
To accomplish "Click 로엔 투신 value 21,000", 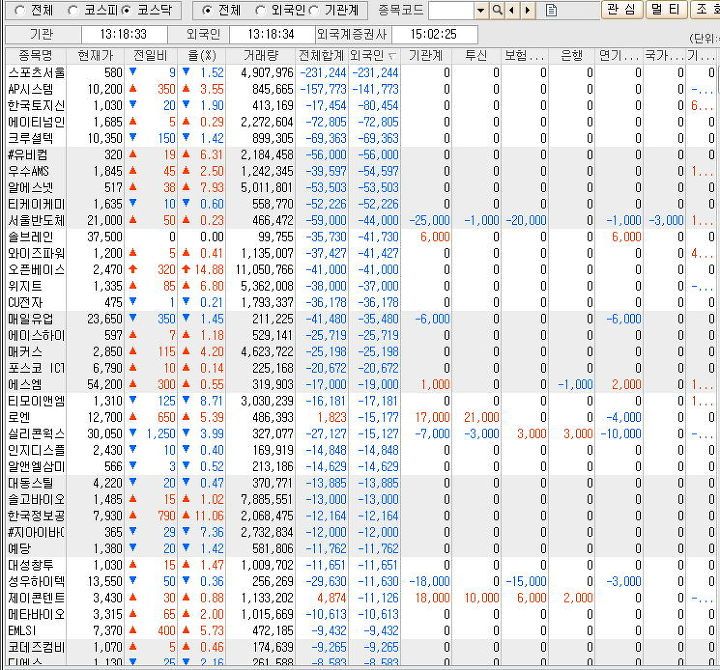I will coord(481,417).
